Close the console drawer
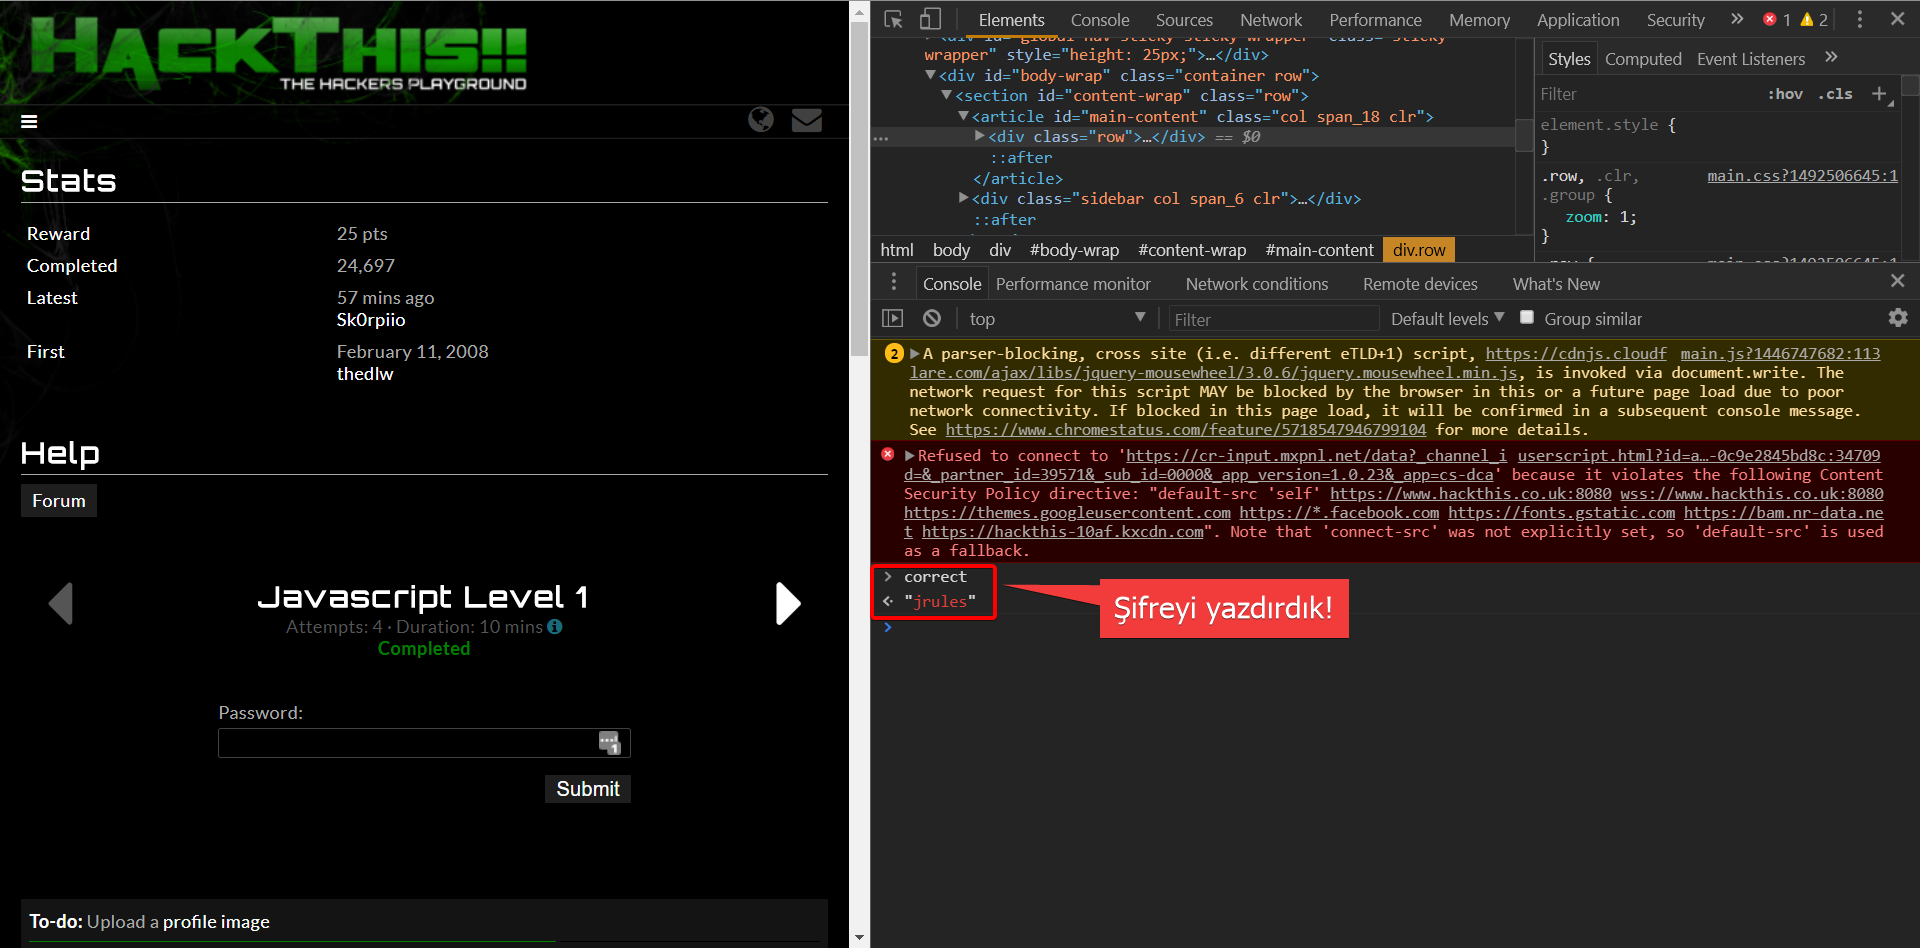This screenshot has height=948, width=1920. pos(1897,281)
